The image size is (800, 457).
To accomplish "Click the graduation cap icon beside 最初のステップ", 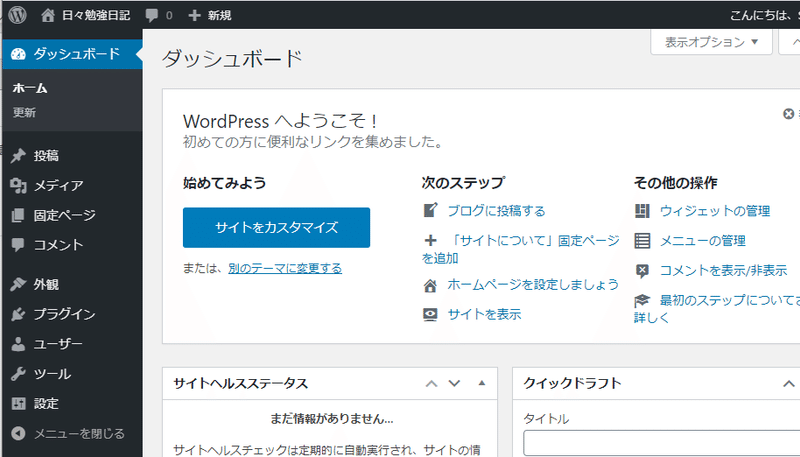I will (642, 300).
